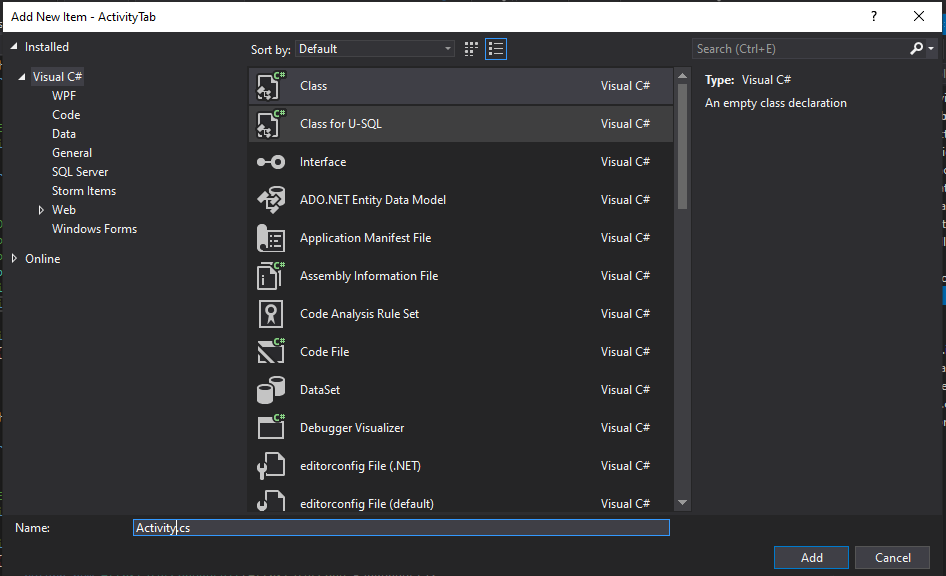The image size is (946, 576).
Task: Select the Storm Items category
Action: pos(84,191)
